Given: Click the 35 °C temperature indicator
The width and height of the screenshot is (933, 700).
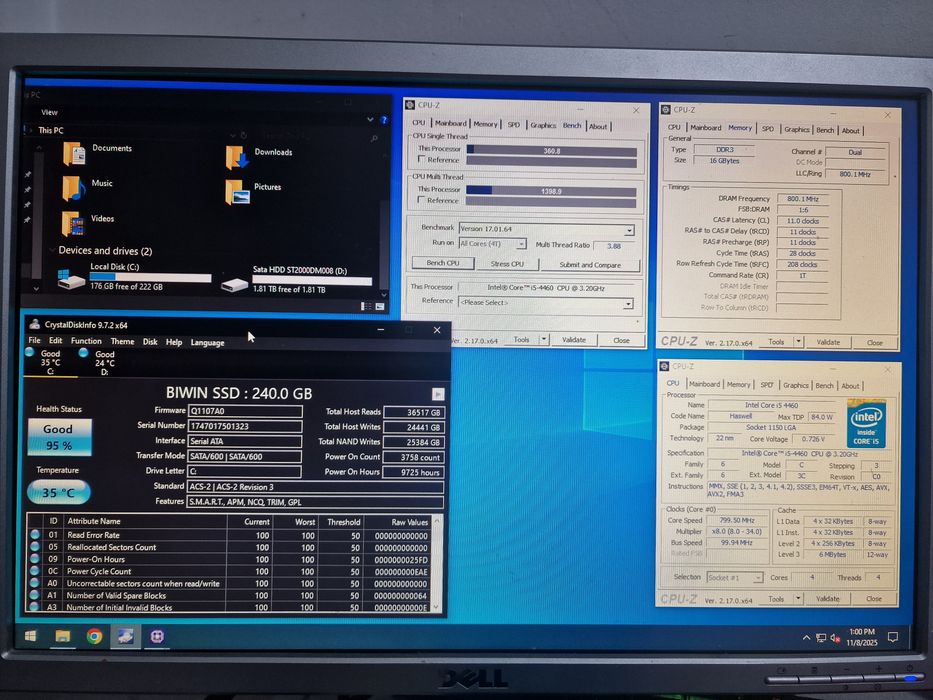Looking at the screenshot, I should (x=58, y=492).
